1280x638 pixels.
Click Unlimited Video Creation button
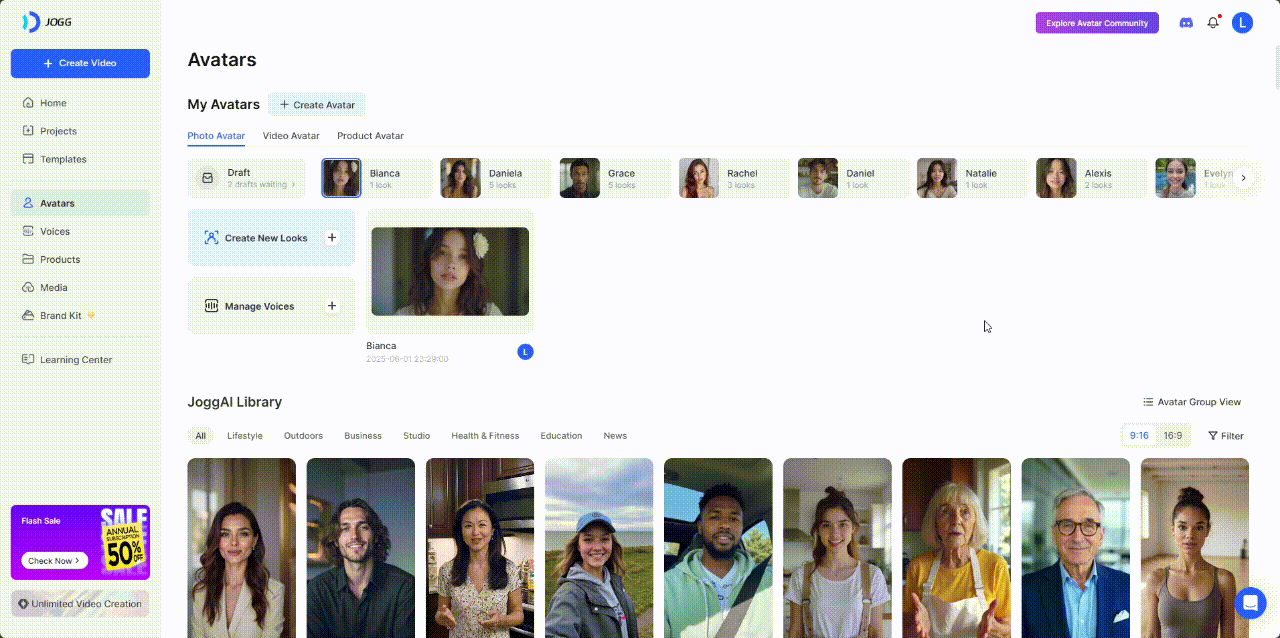point(80,604)
